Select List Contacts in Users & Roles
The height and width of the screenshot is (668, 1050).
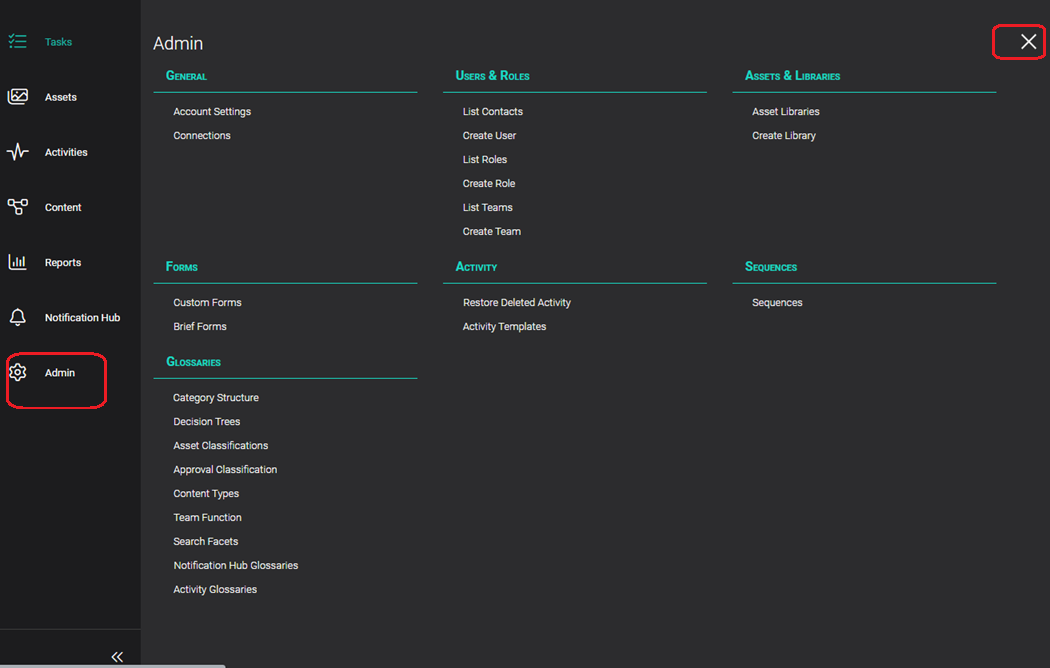[492, 111]
